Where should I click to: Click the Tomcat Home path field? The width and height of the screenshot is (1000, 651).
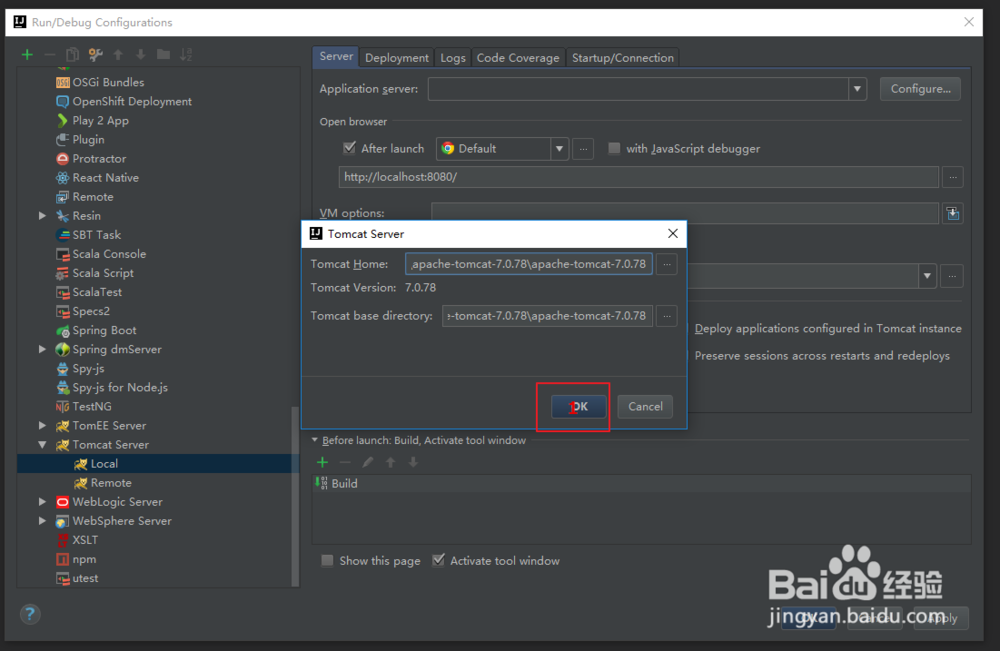[529, 264]
